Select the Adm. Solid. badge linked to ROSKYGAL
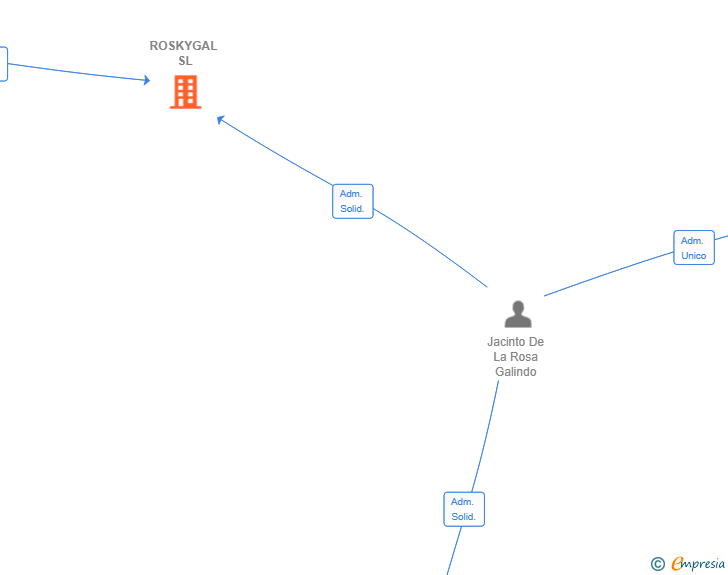728x575 pixels. 352,201
